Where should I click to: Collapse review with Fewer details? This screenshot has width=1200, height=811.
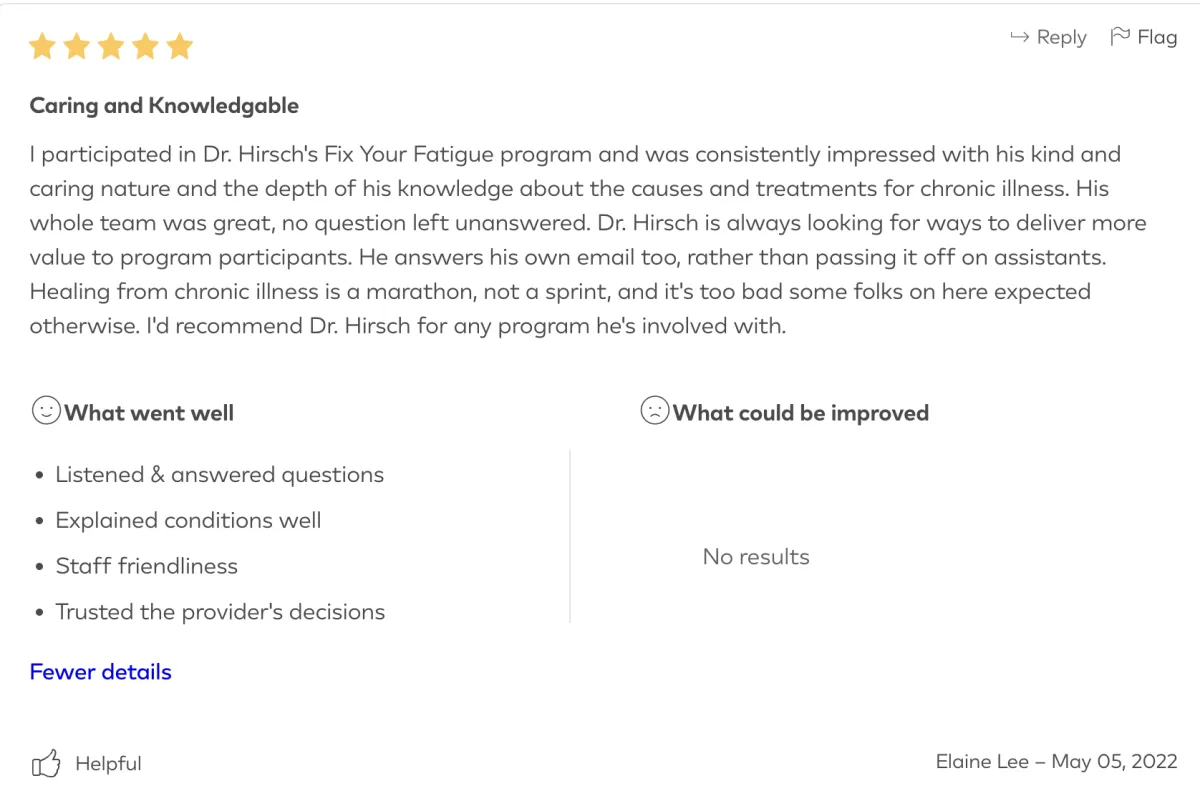[100, 672]
